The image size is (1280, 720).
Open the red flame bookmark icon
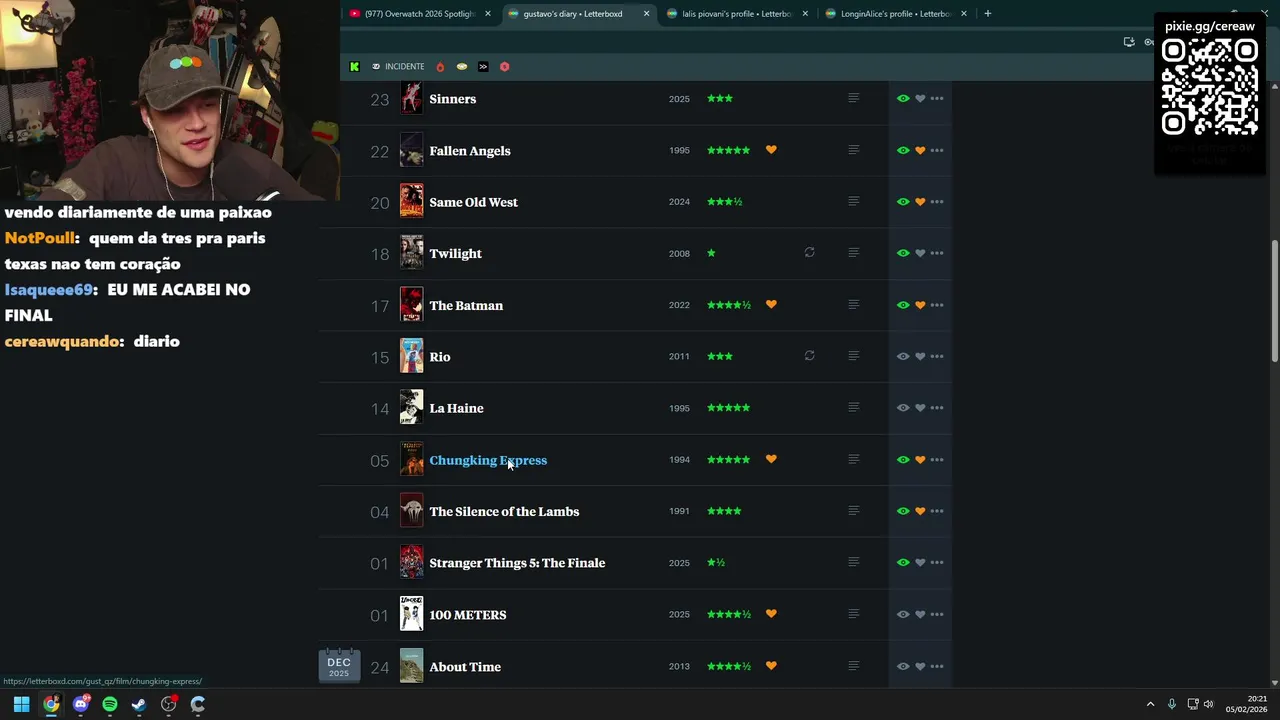point(440,67)
